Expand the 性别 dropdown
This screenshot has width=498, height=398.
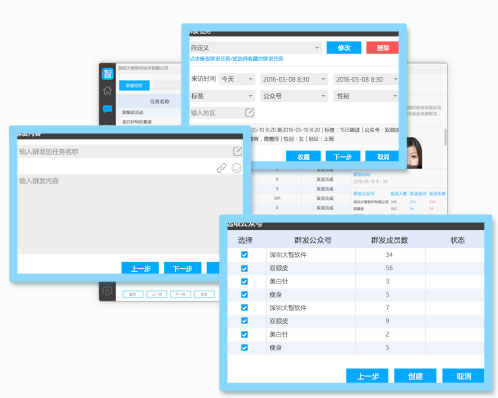click(366, 96)
